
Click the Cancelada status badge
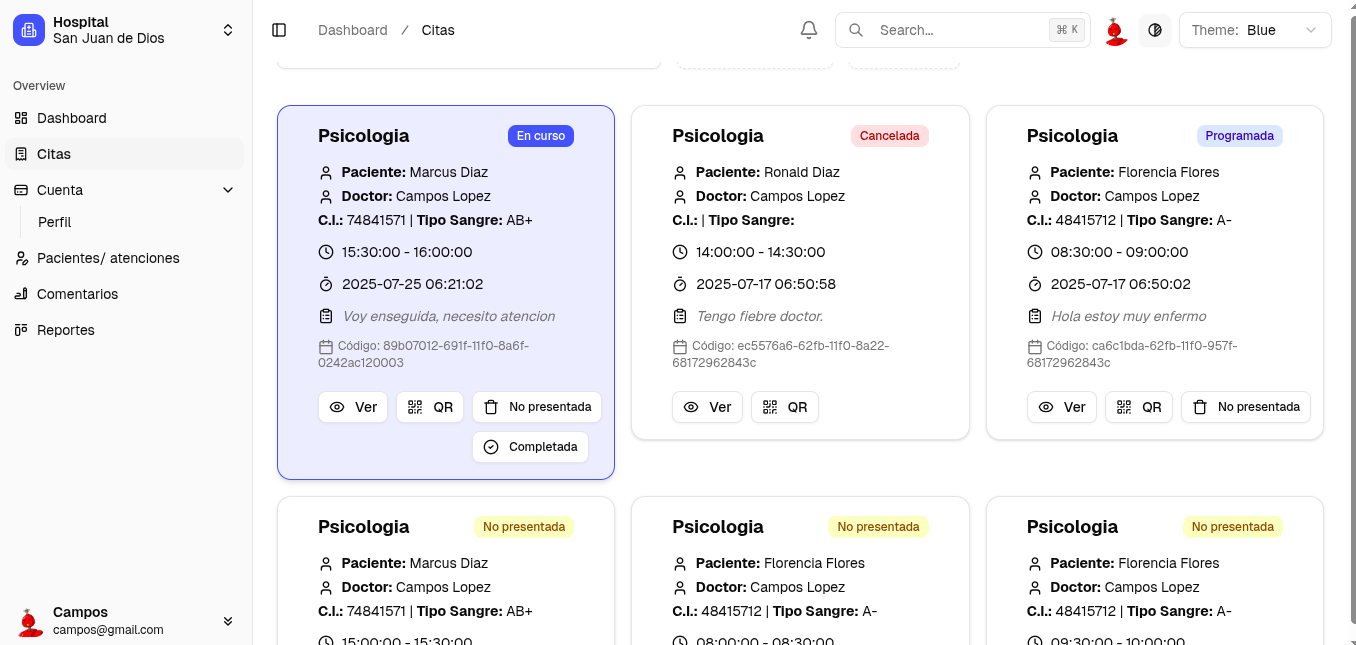coord(890,136)
